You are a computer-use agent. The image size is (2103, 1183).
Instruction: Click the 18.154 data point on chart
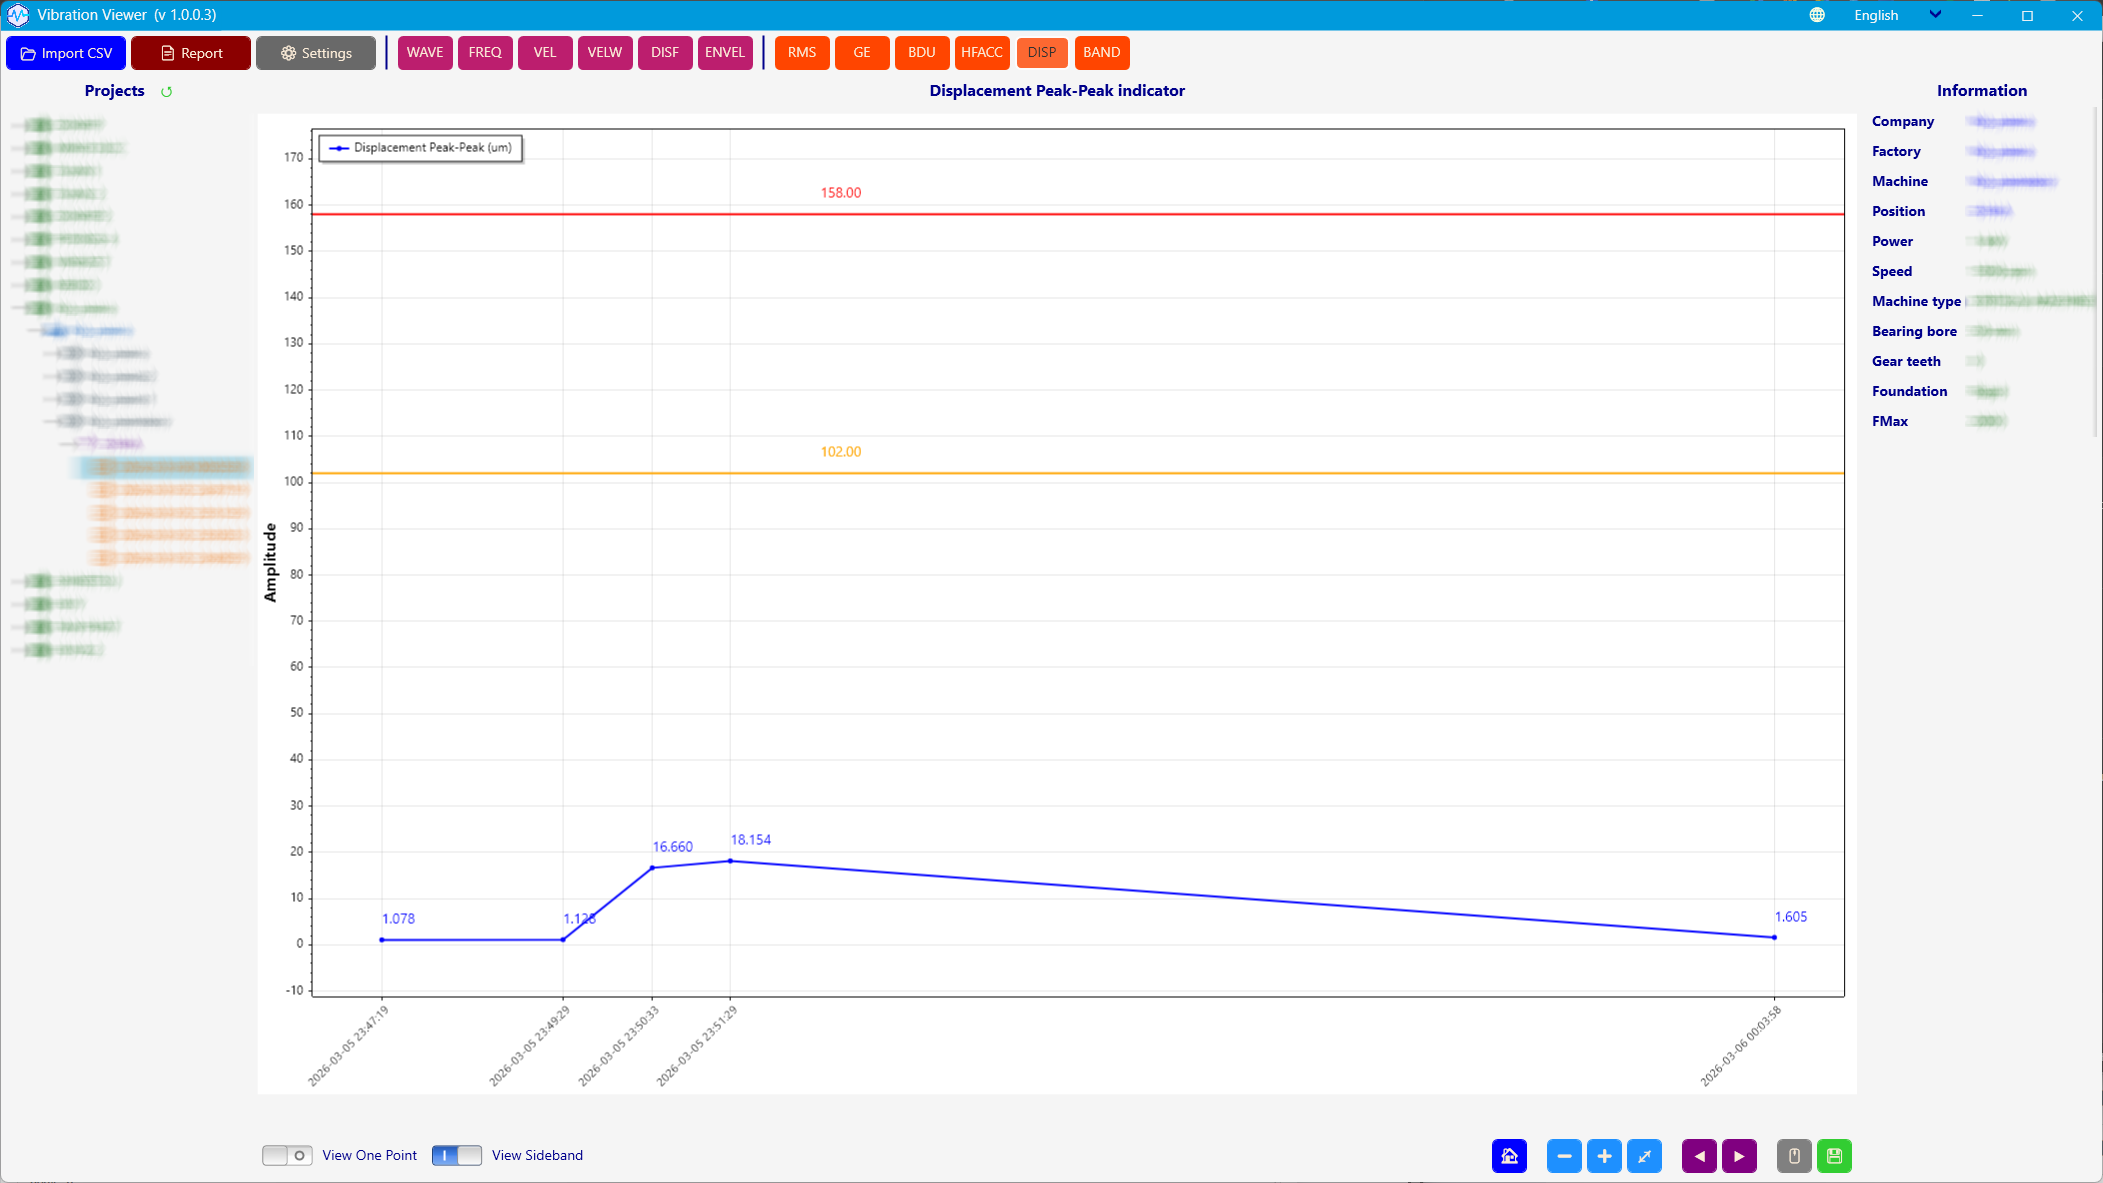730,861
